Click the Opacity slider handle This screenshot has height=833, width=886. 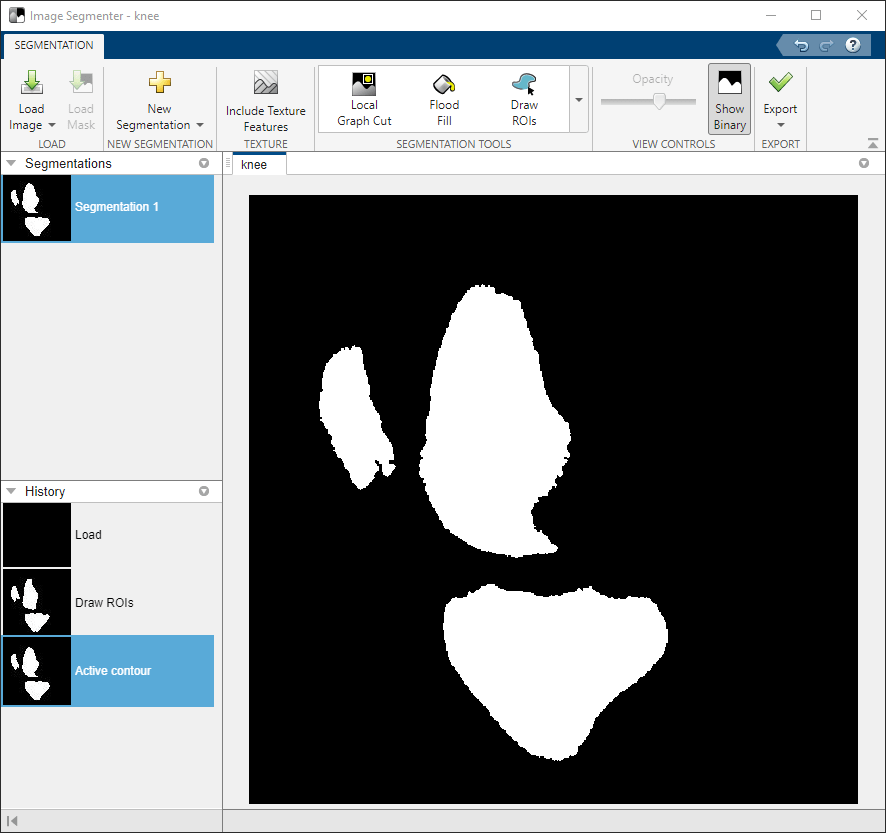click(659, 101)
